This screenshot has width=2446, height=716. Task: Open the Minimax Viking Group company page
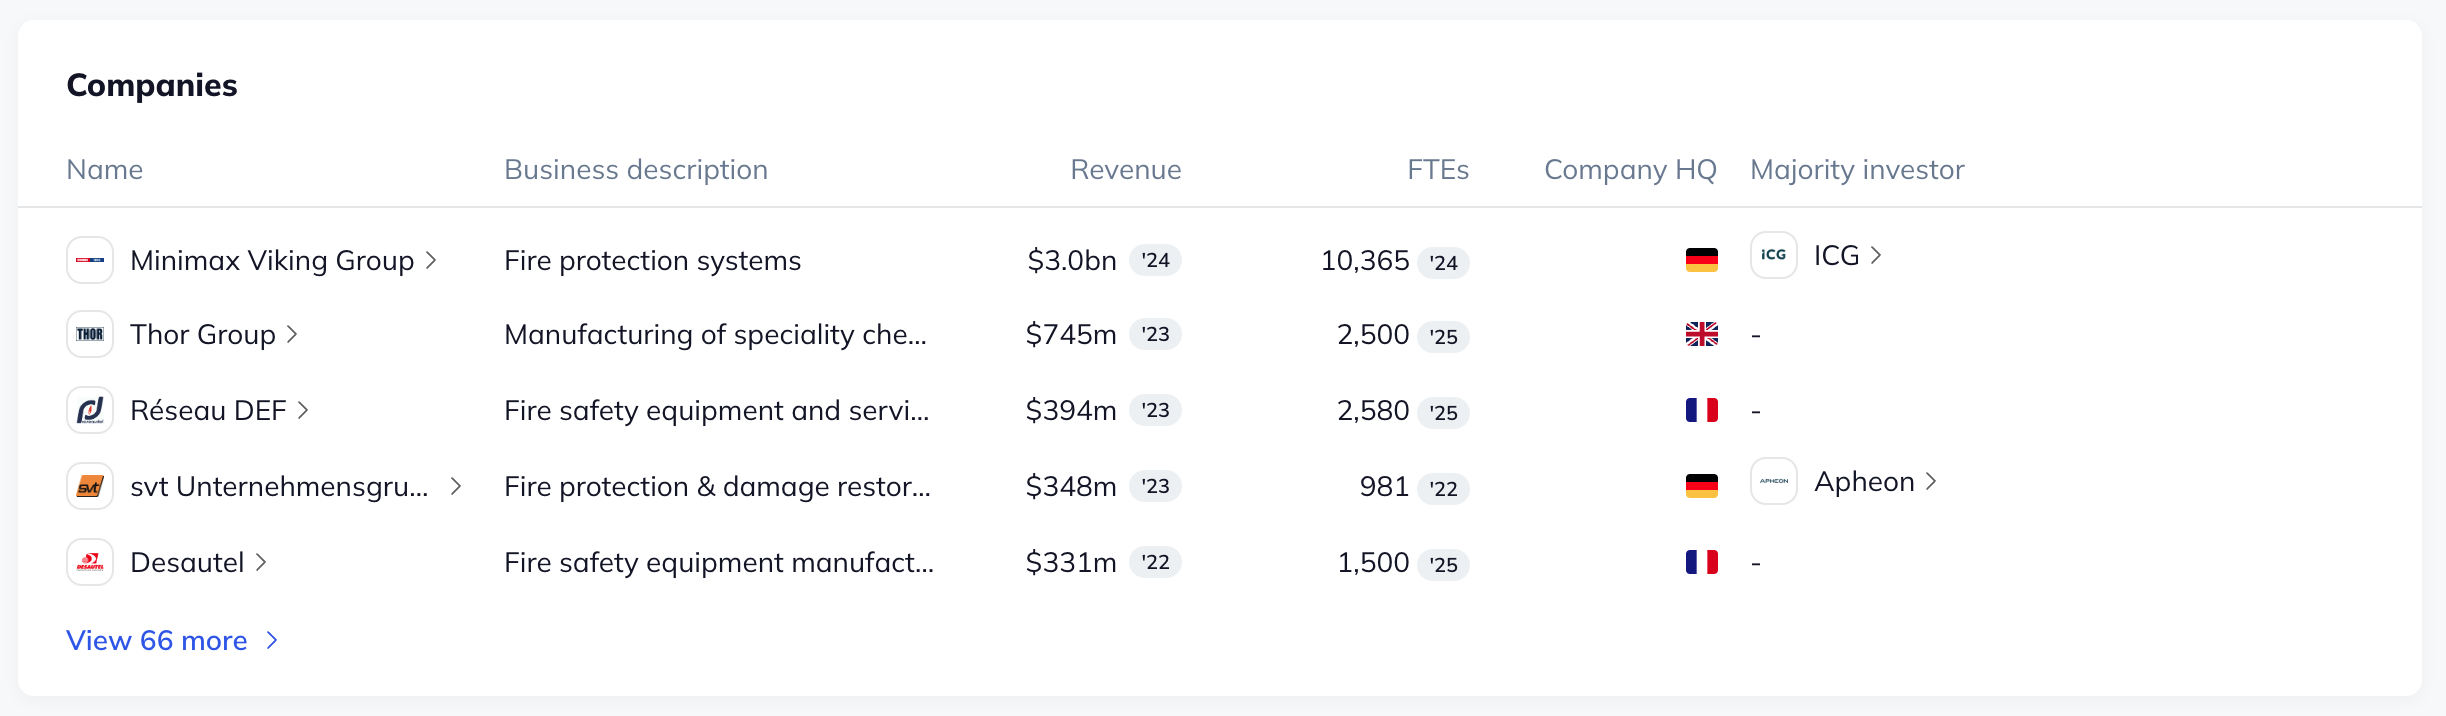coord(272,260)
